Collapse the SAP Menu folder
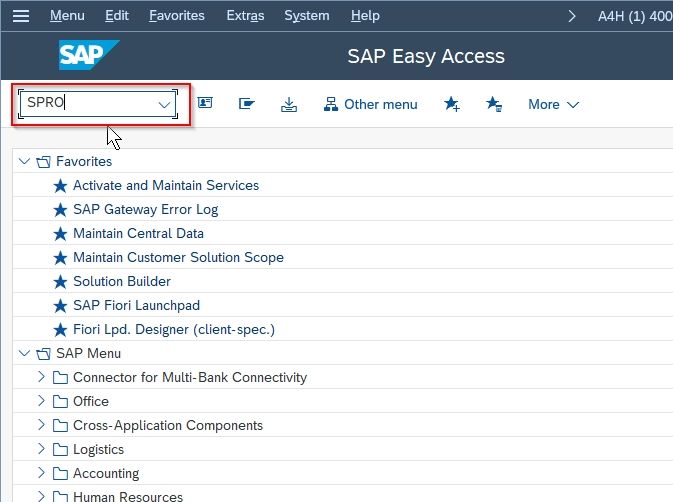This screenshot has height=502, width=673. [24, 353]
